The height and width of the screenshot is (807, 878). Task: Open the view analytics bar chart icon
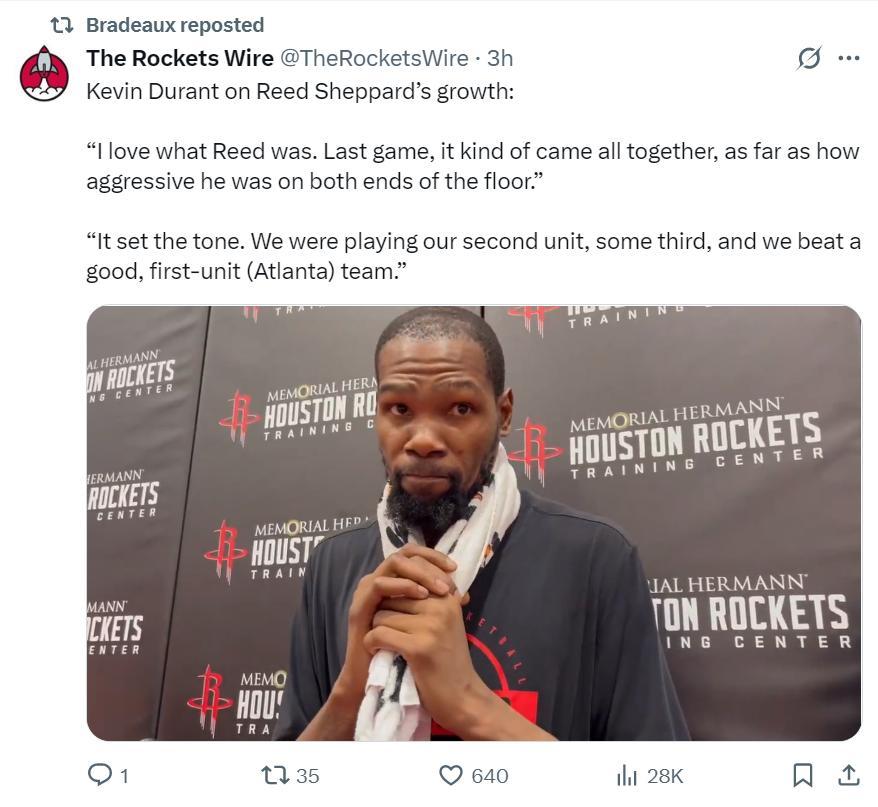click(627, 775)
